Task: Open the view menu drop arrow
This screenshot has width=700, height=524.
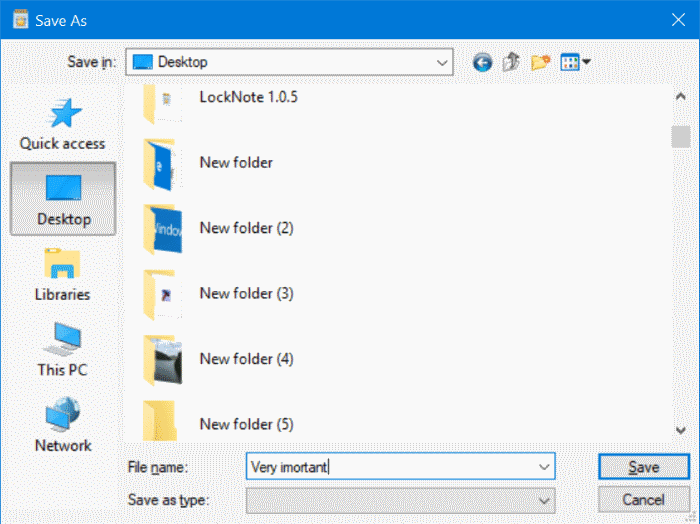Action: point(587,62)
